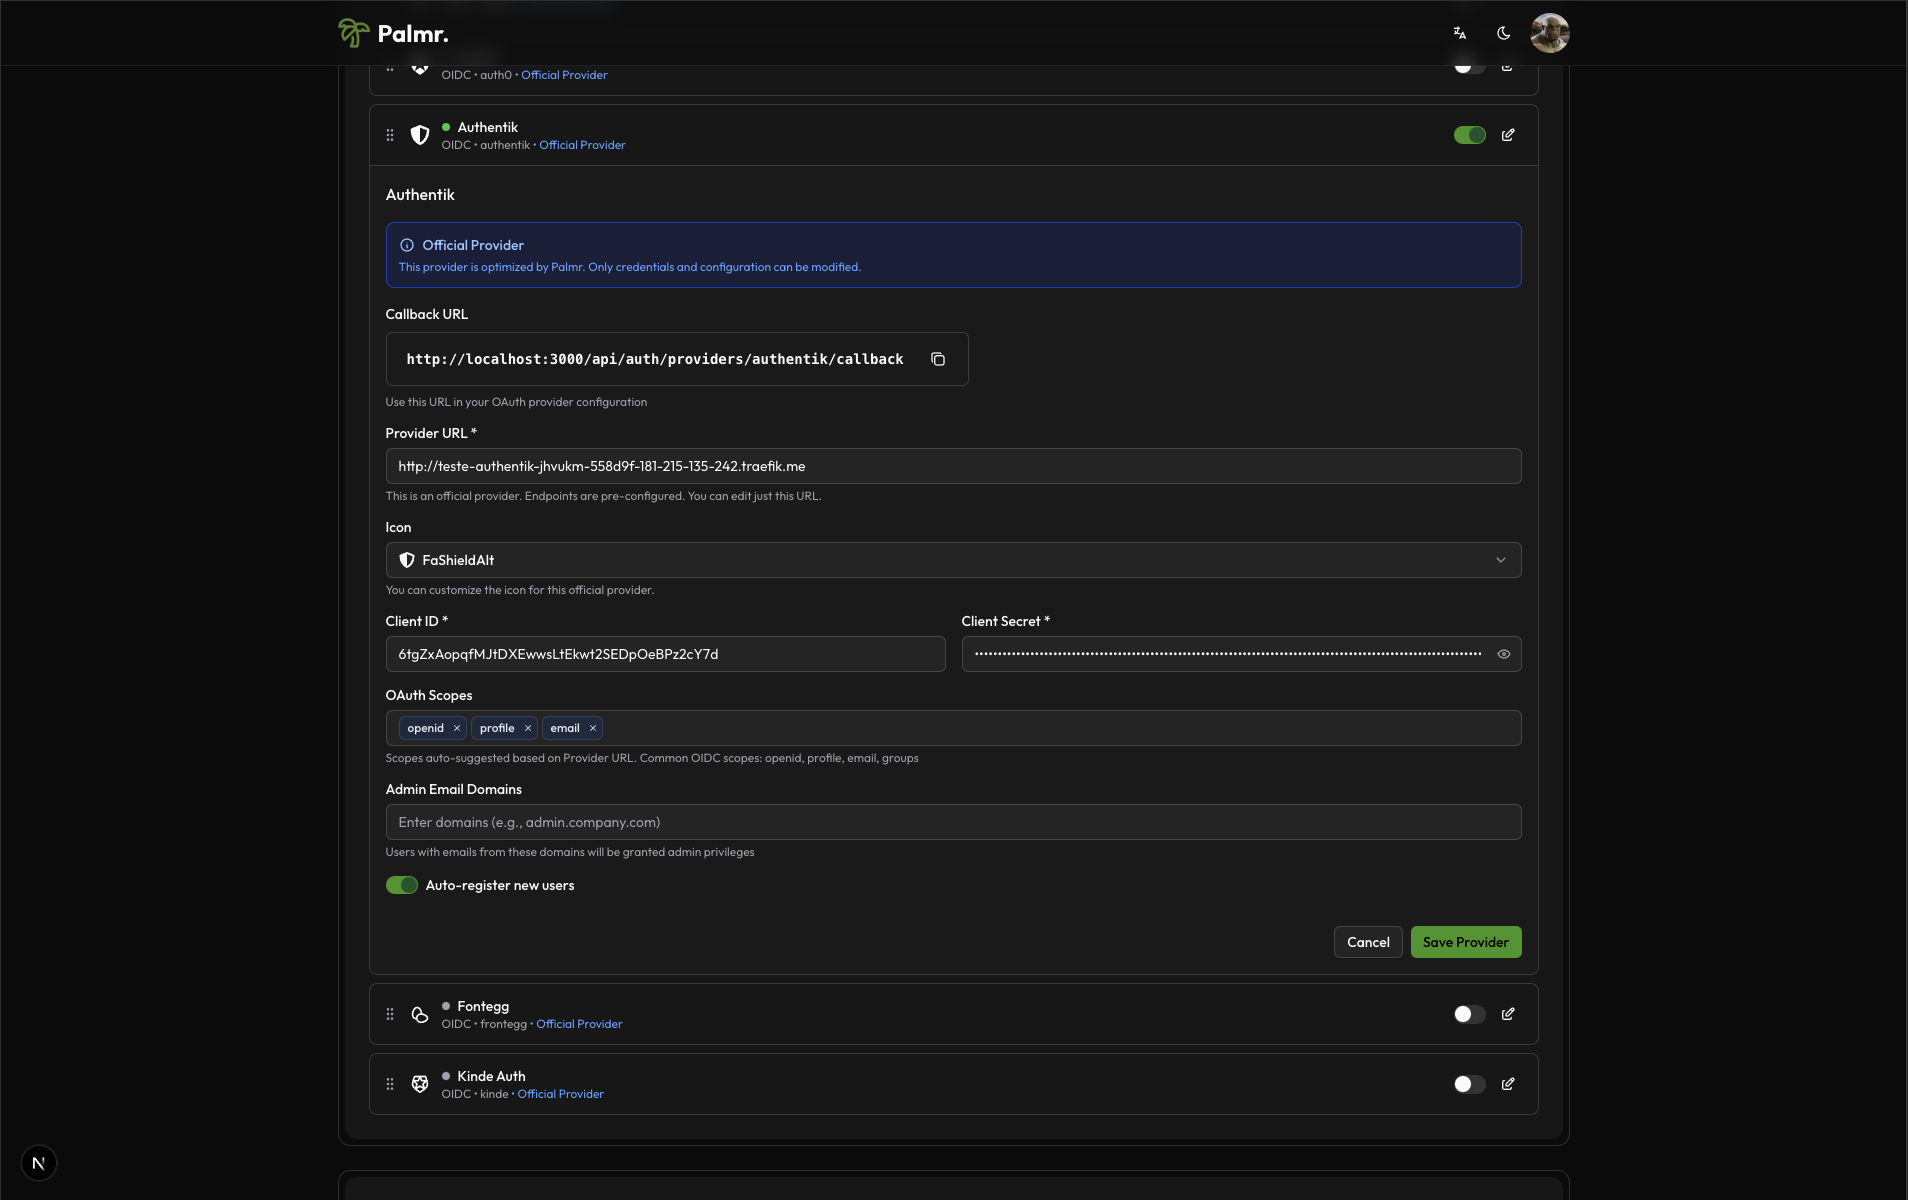Toggle dark mode moon icon
This screenshot has height=1200, width=1908.
pyautogui.click(x=1503, y=33)
